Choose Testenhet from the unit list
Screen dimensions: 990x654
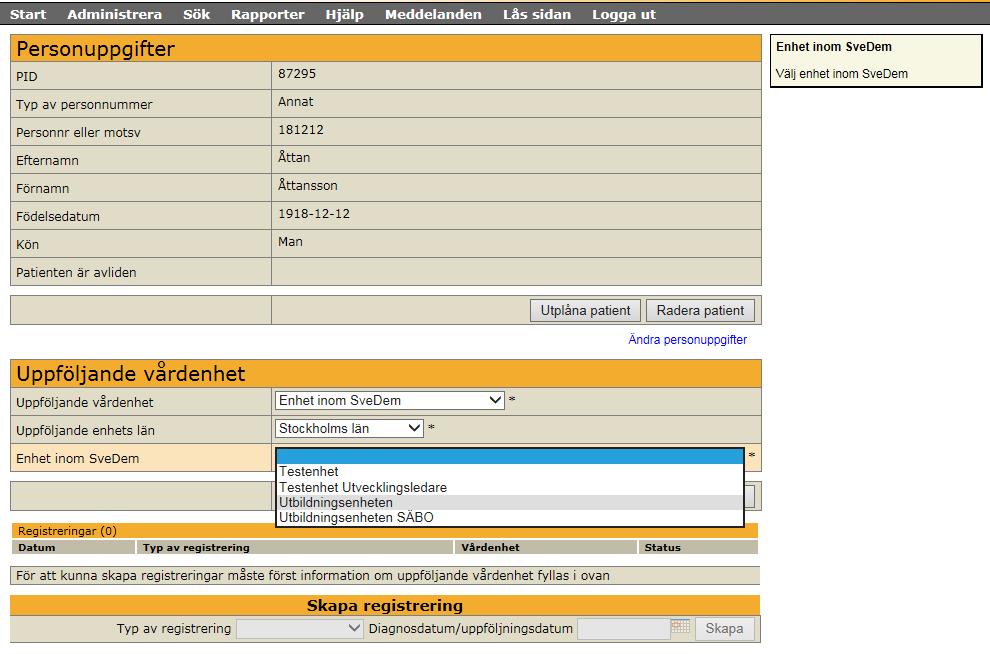pos(510,472)
